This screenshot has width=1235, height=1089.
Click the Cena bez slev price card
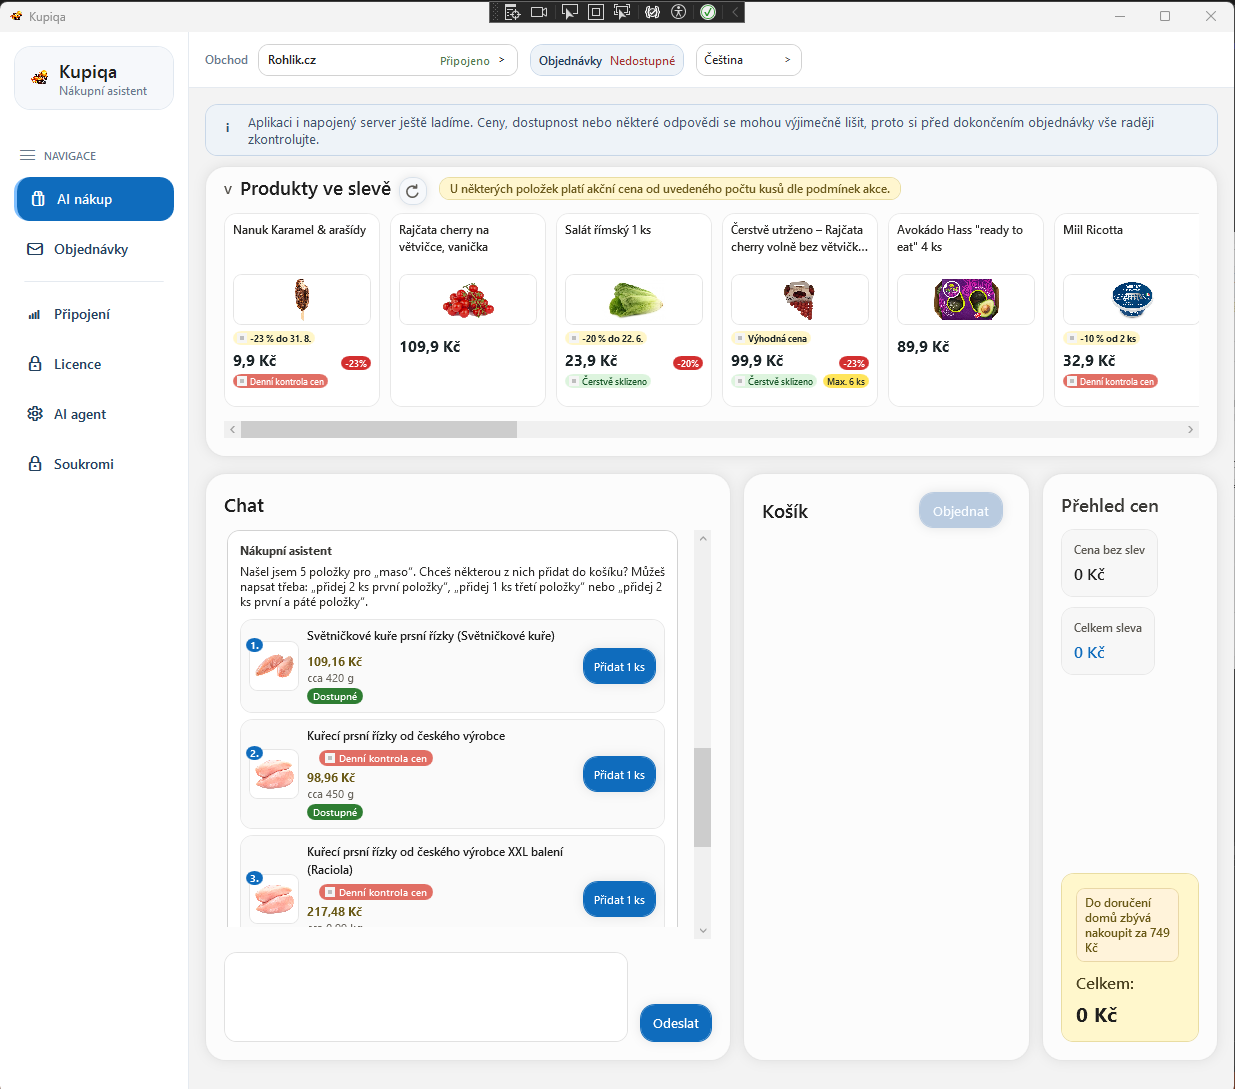[x=1109, y=563]
